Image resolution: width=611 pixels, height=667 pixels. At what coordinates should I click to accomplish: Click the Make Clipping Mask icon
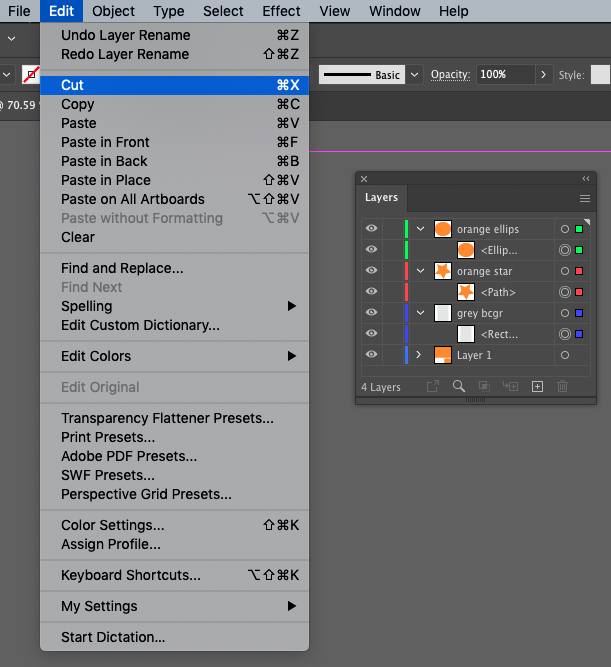pyautogui.click(x=484, y=386)
